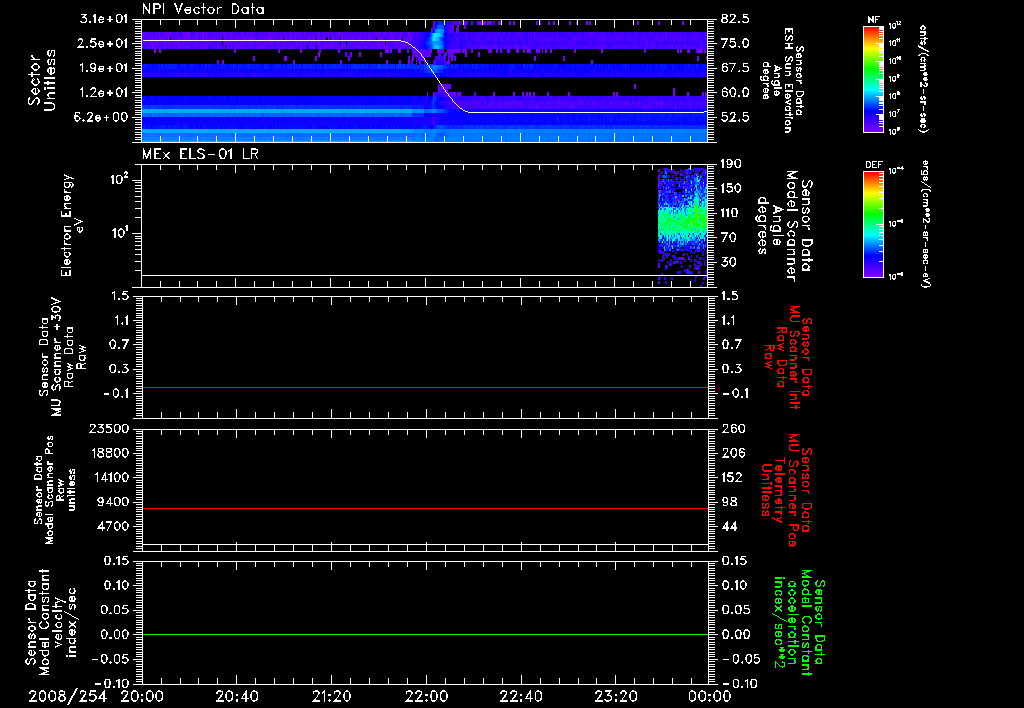Click the "260" telemetry tick value

click(732, 428)
